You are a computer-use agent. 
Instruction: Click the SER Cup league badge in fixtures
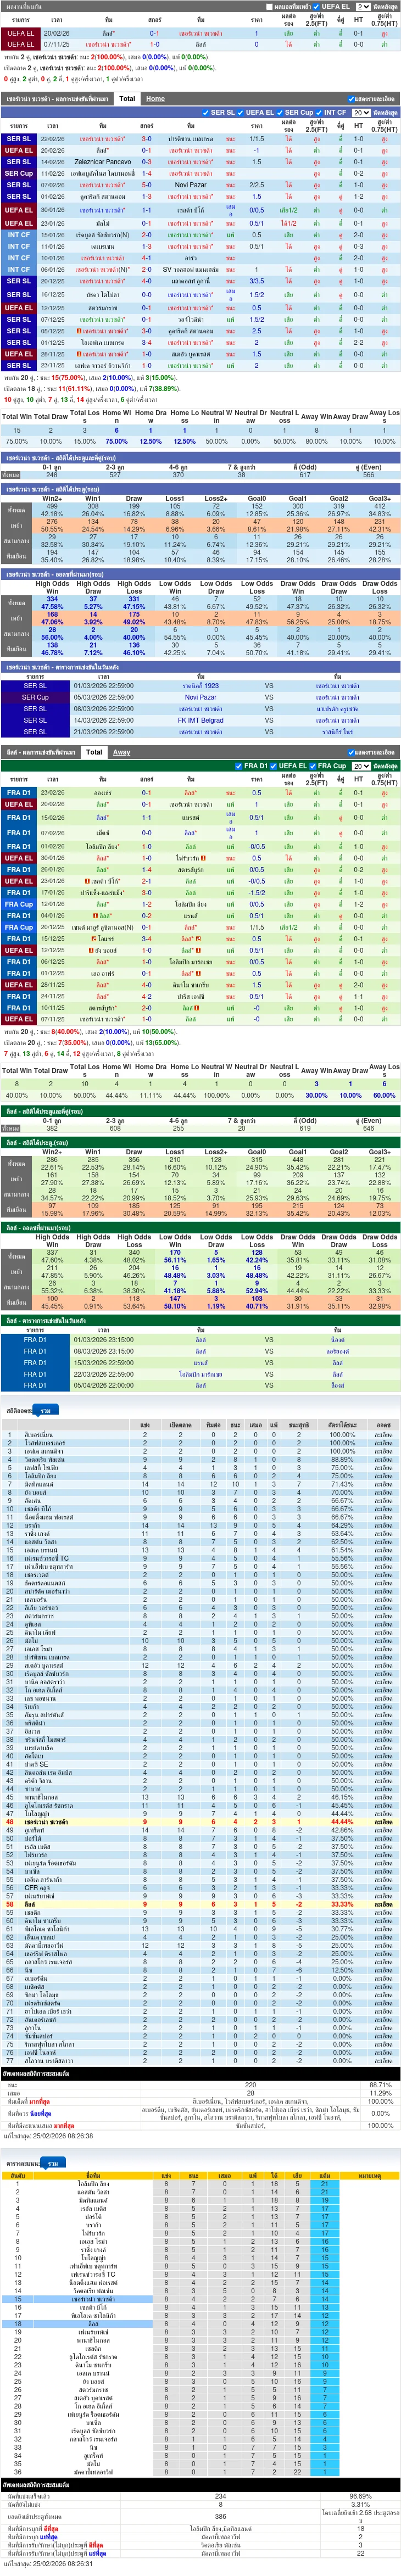click(35, 697)
